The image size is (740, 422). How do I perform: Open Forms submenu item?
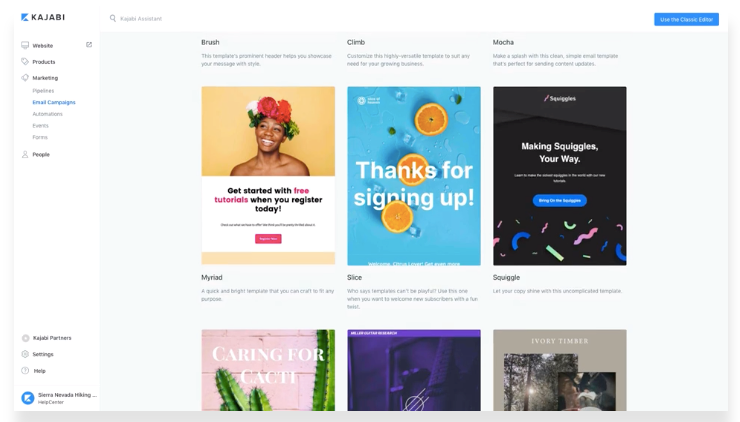40,137
